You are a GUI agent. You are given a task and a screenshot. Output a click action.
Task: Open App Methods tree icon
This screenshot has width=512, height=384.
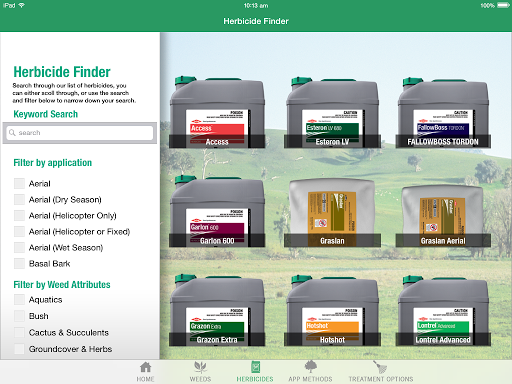tap(310, 367)
